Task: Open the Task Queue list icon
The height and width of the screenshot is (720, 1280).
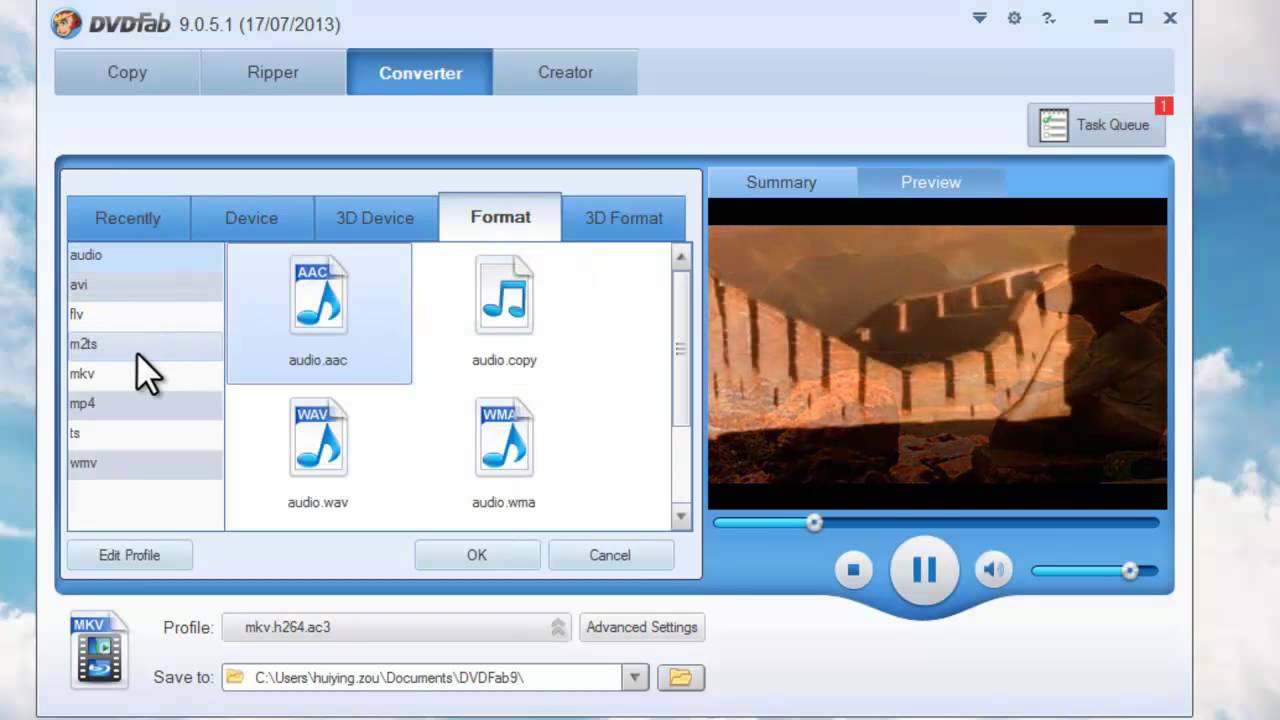Action: click(1053, 125)
